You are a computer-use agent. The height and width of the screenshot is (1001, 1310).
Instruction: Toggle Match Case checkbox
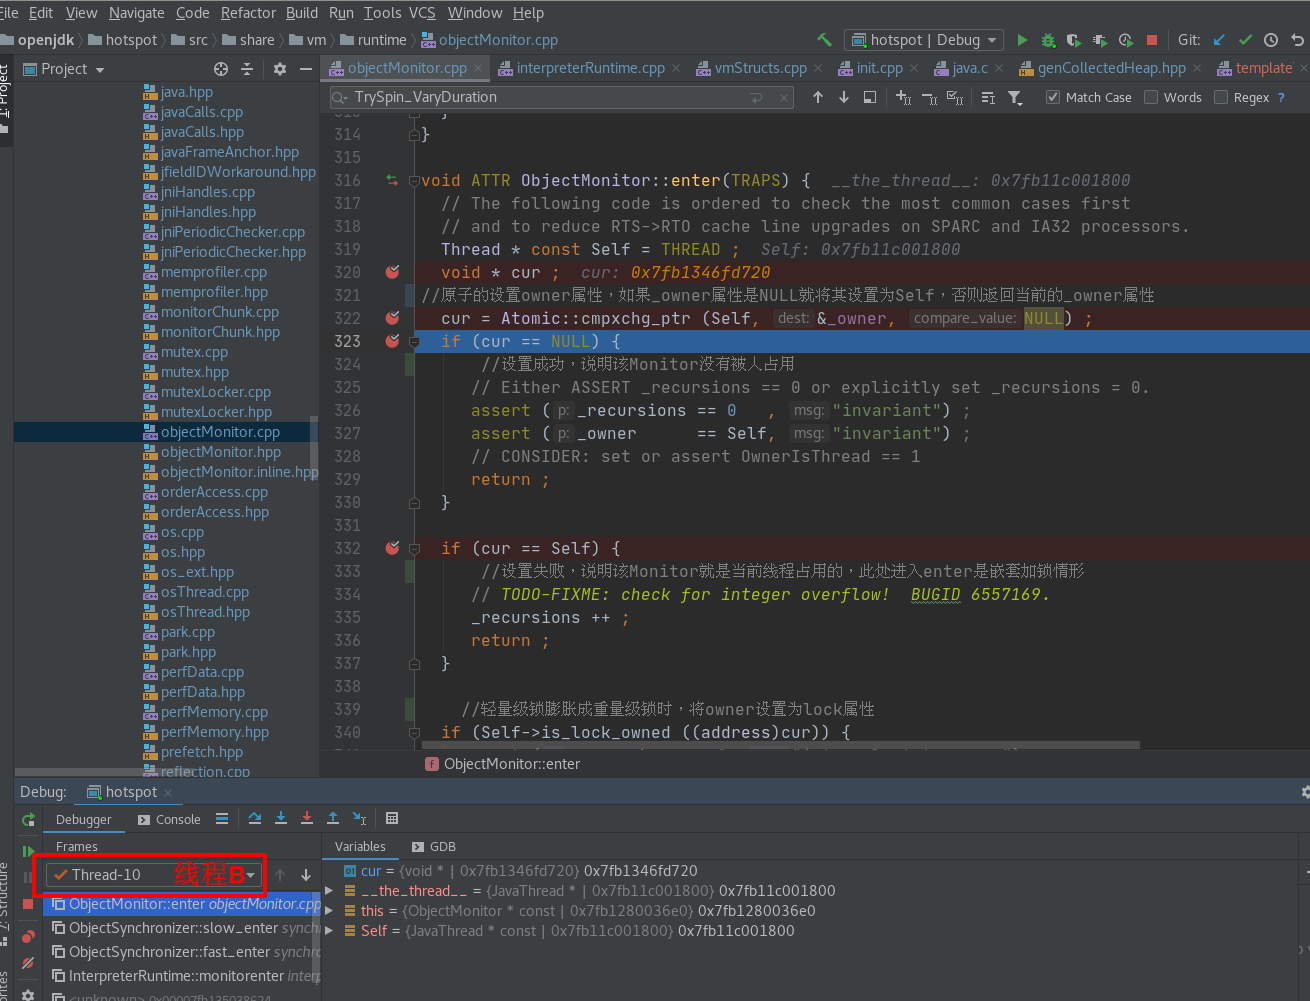pos(1053,97)
